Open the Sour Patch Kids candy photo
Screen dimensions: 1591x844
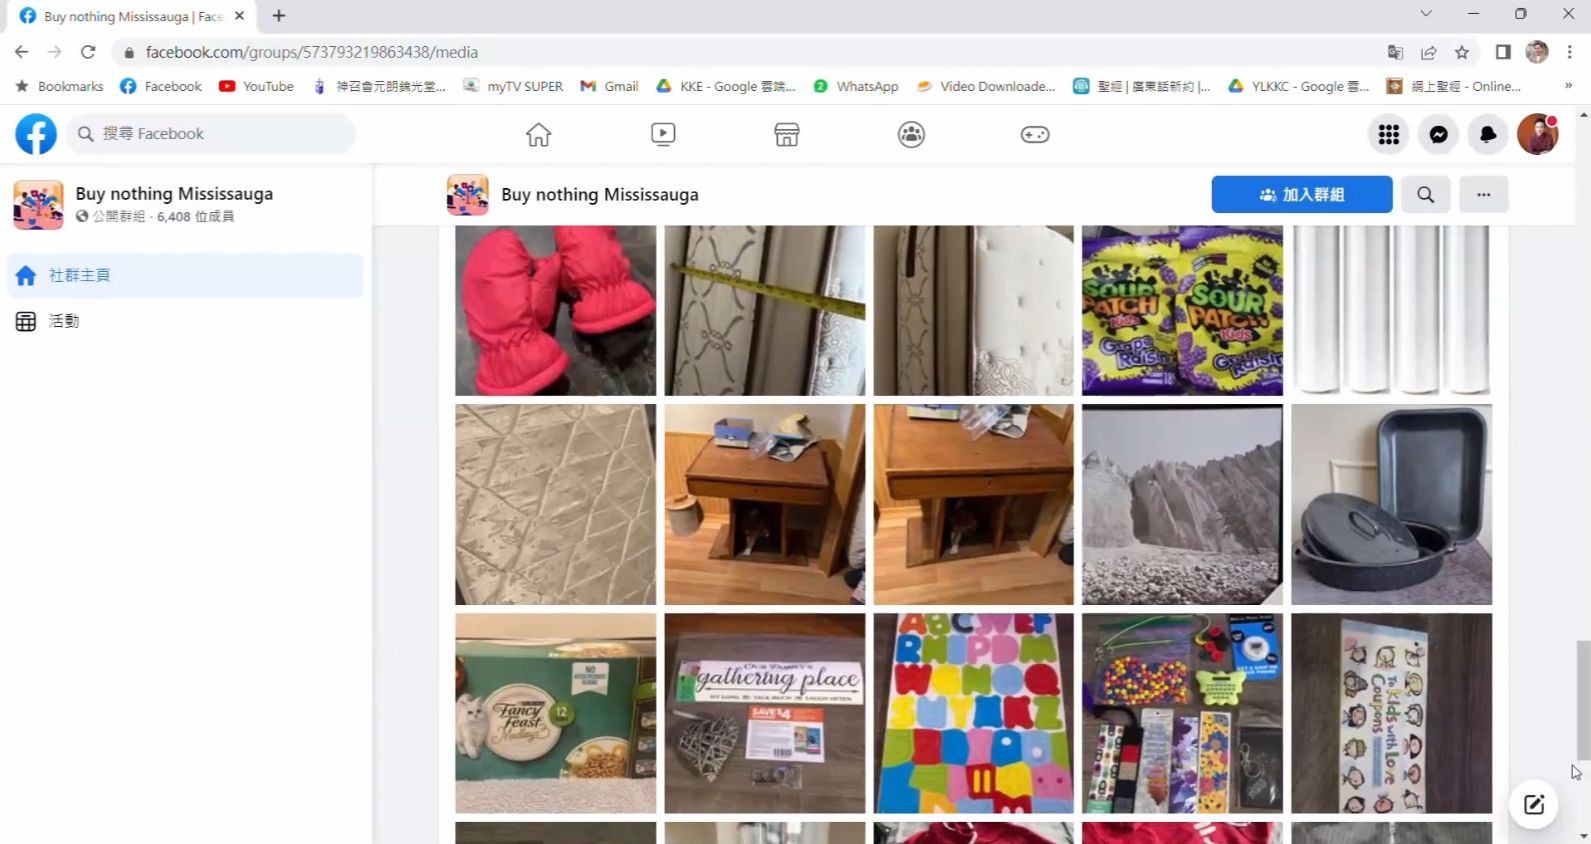pos(1182,310)
